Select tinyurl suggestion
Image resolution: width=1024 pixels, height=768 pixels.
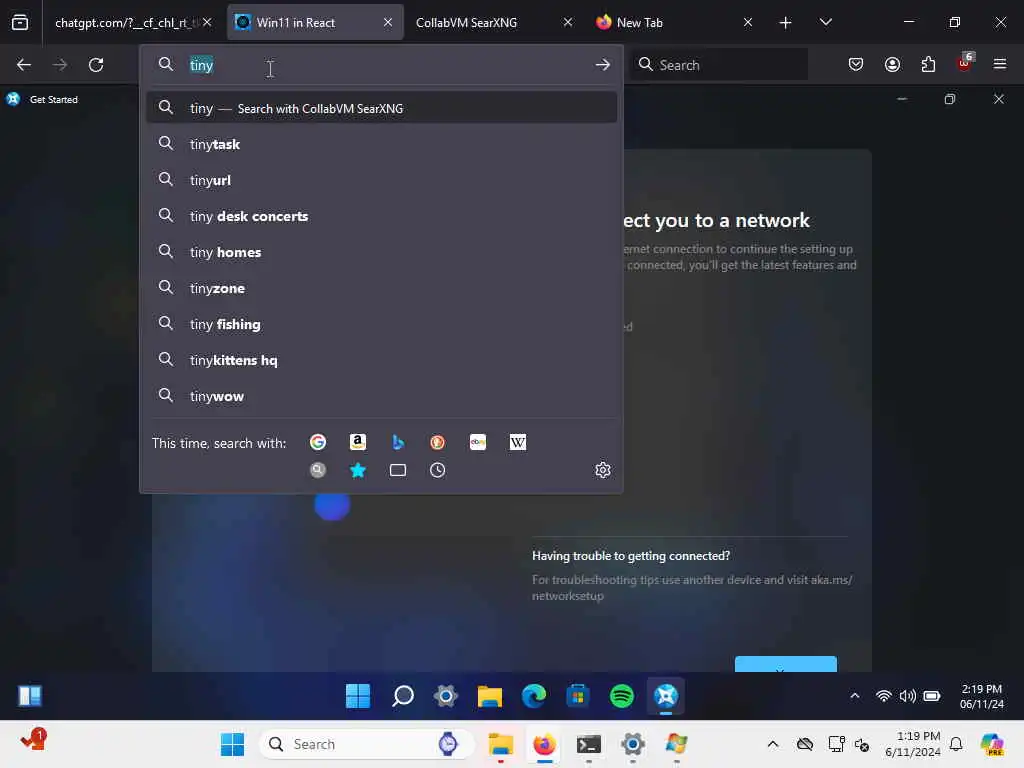(381, 180)
